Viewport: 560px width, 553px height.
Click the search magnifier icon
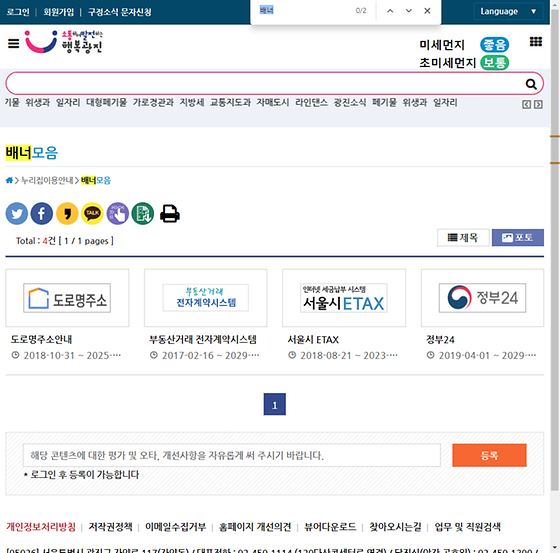click(x=531, y=84)
